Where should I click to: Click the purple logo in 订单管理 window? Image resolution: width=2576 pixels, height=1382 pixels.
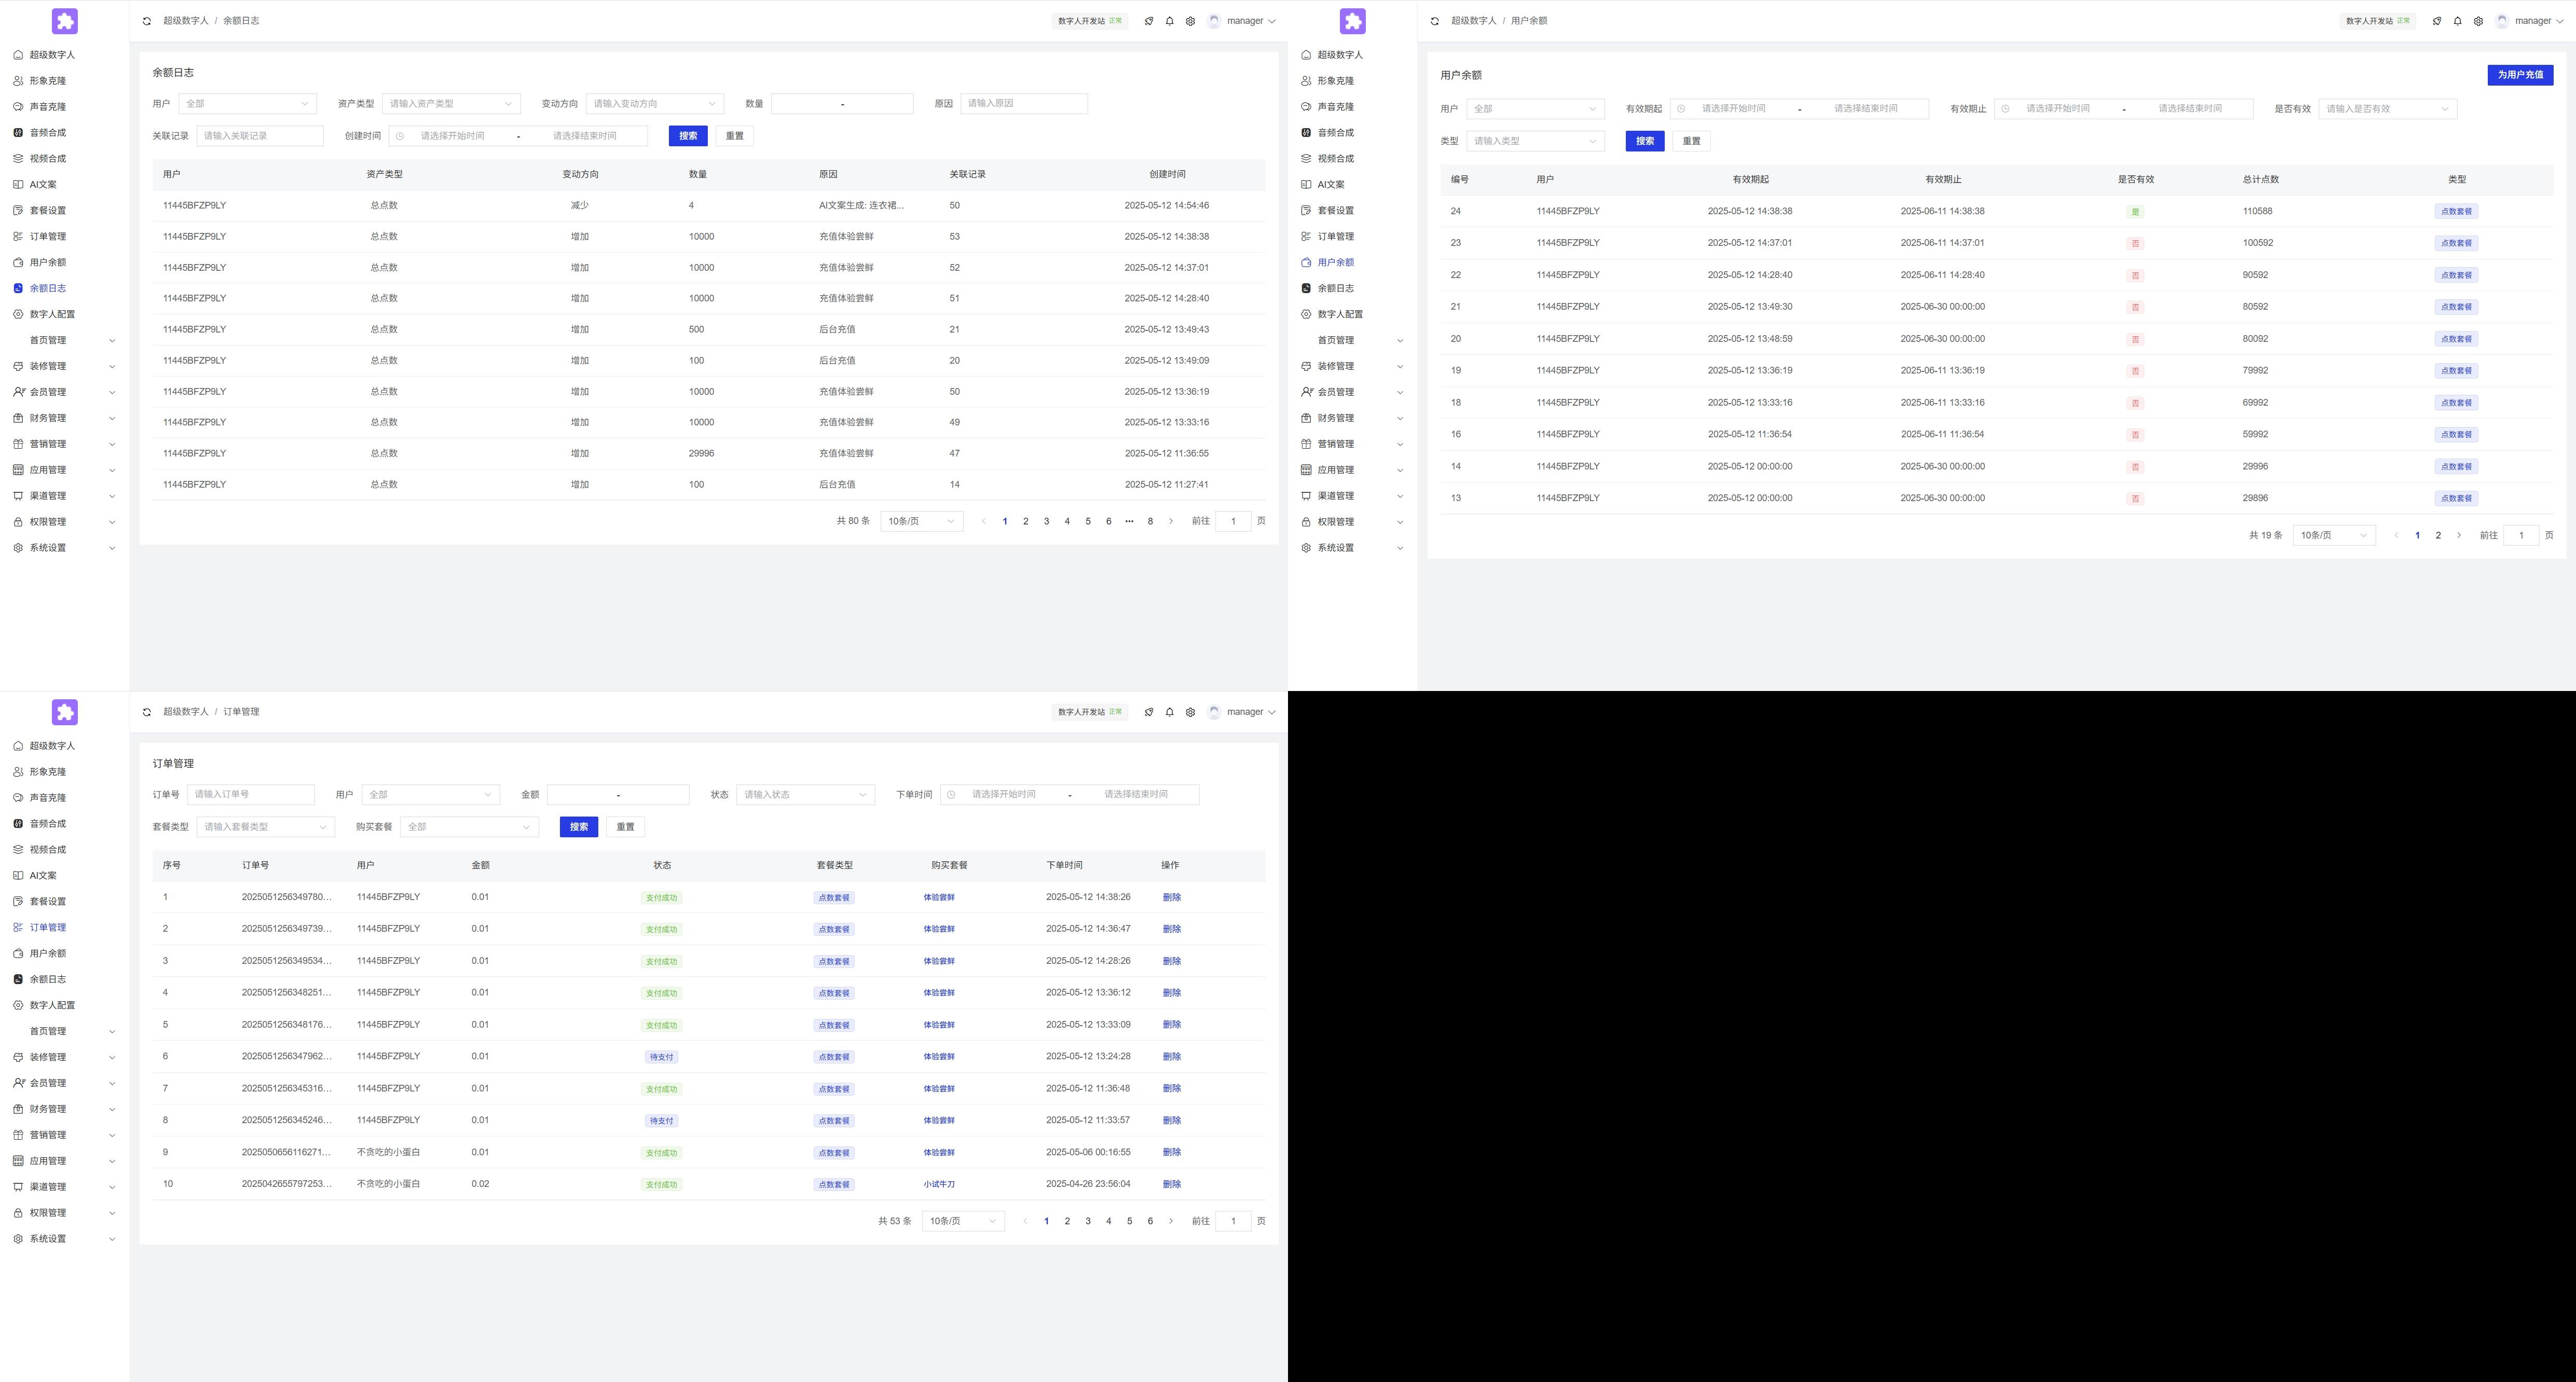point(65,712)
